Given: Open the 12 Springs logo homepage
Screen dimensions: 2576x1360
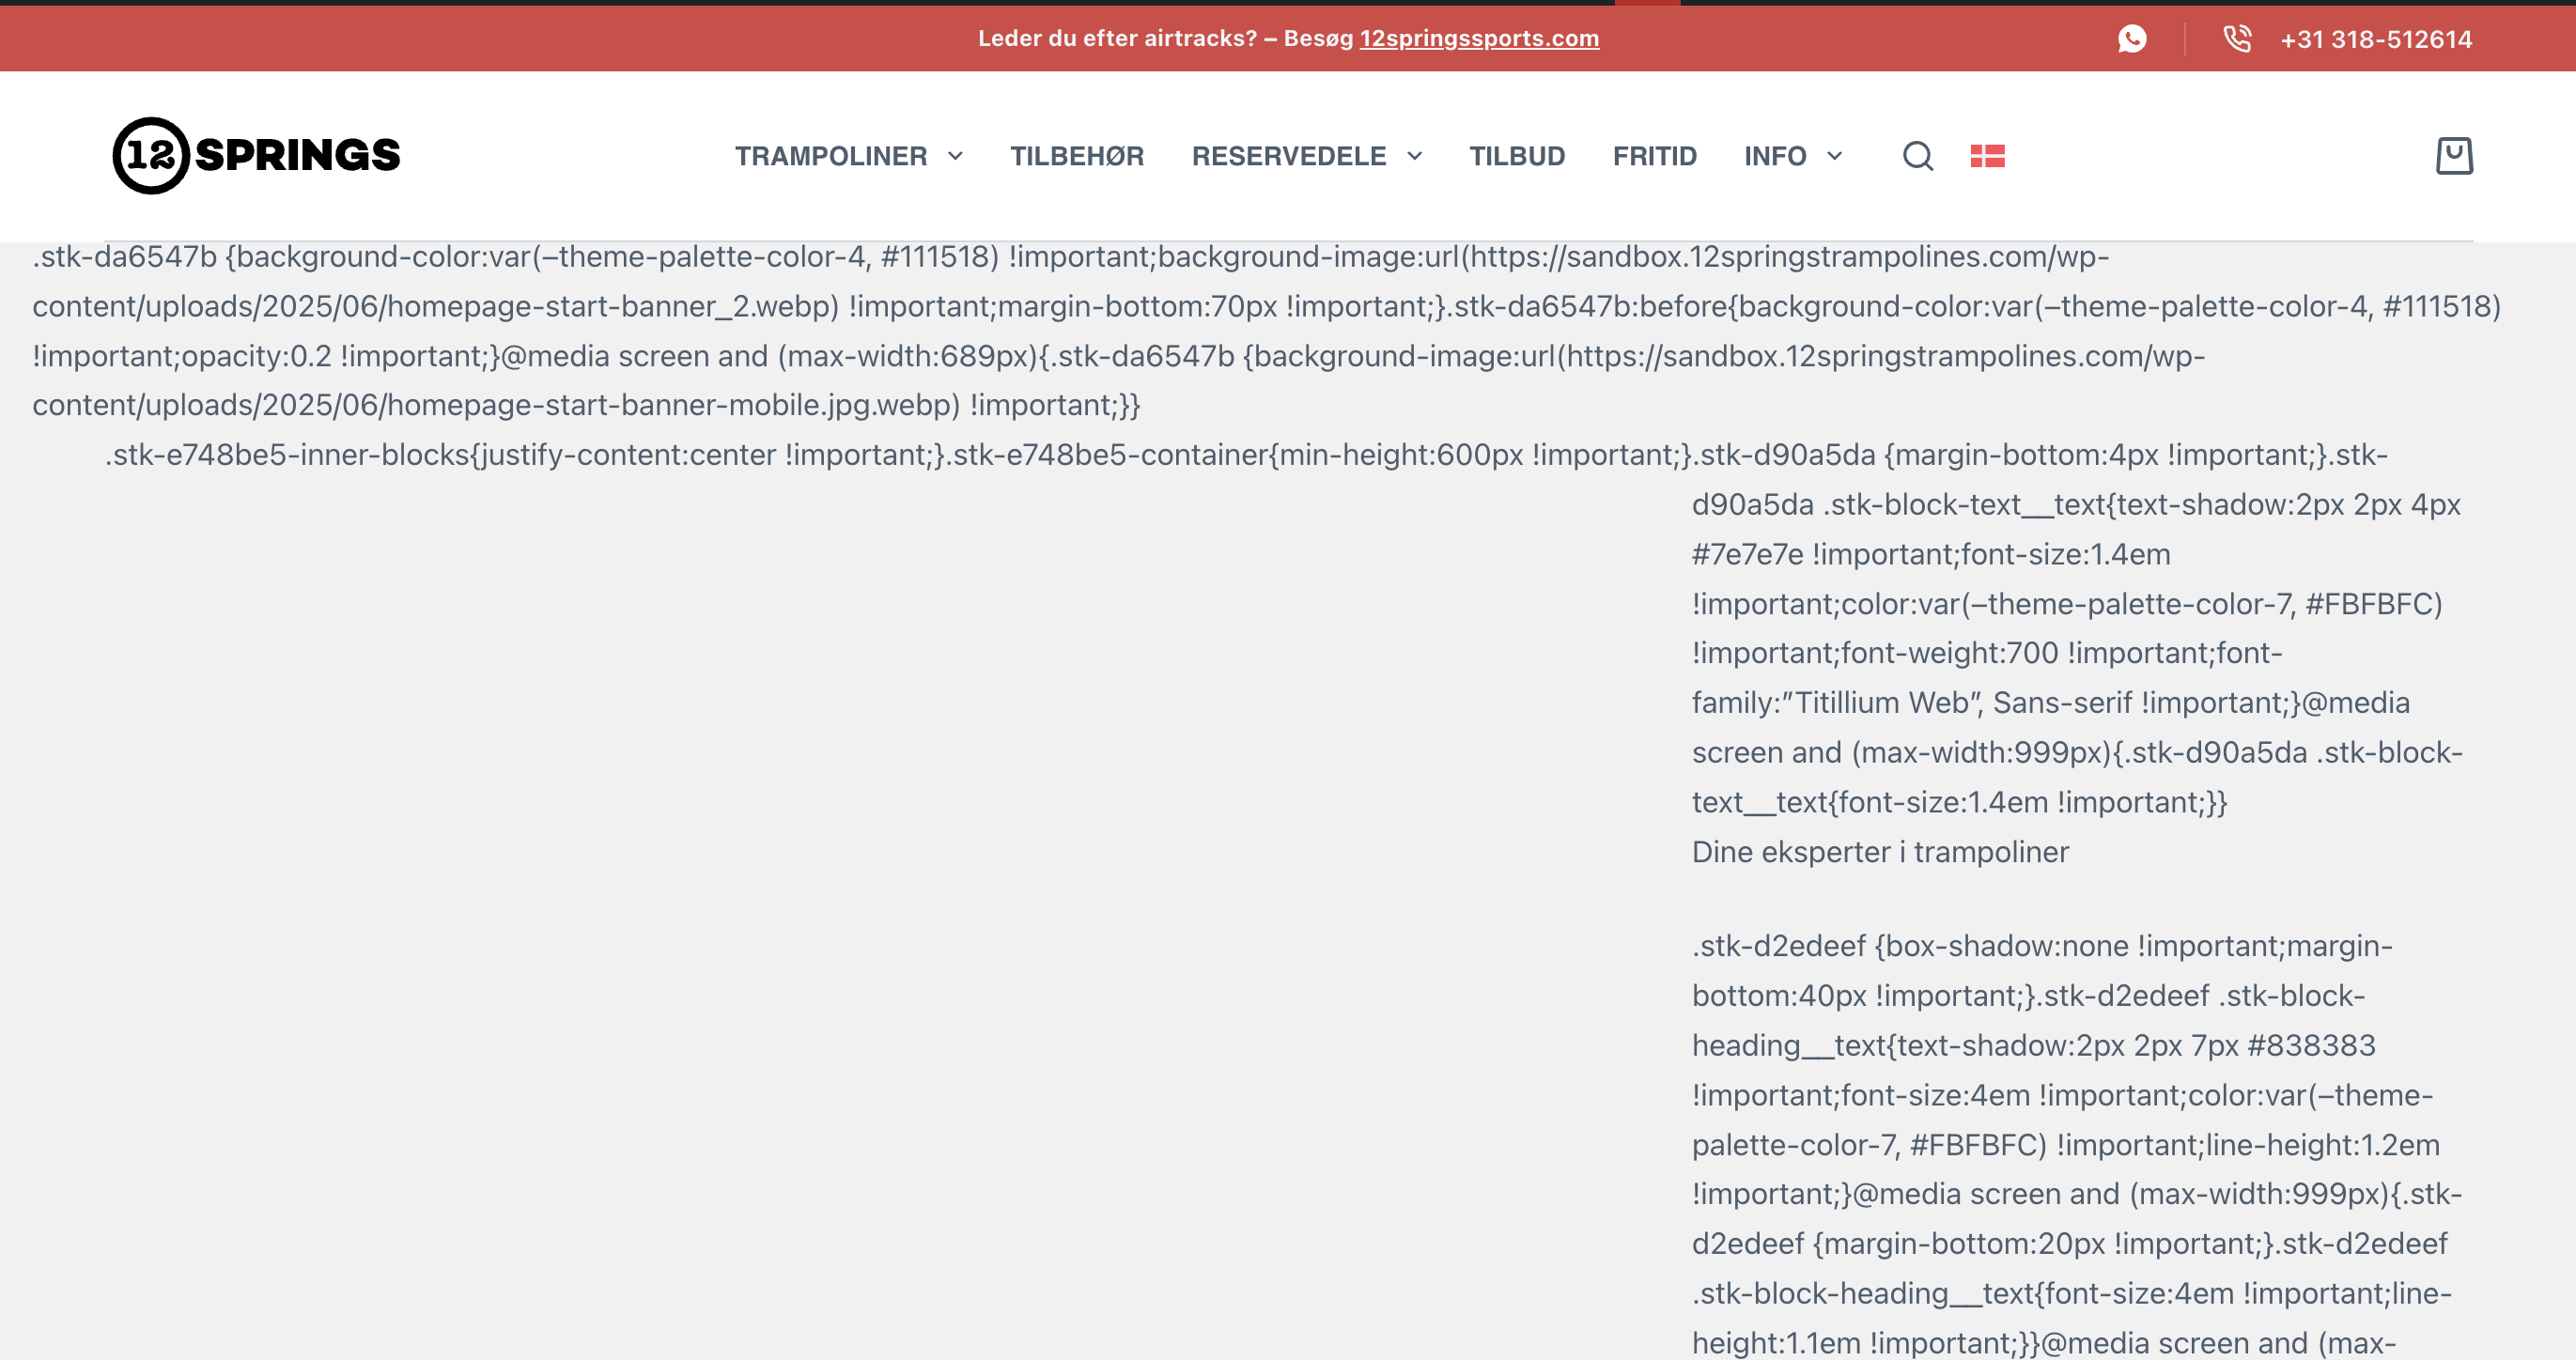Looking at the screenshot, I should pos(256,155).
